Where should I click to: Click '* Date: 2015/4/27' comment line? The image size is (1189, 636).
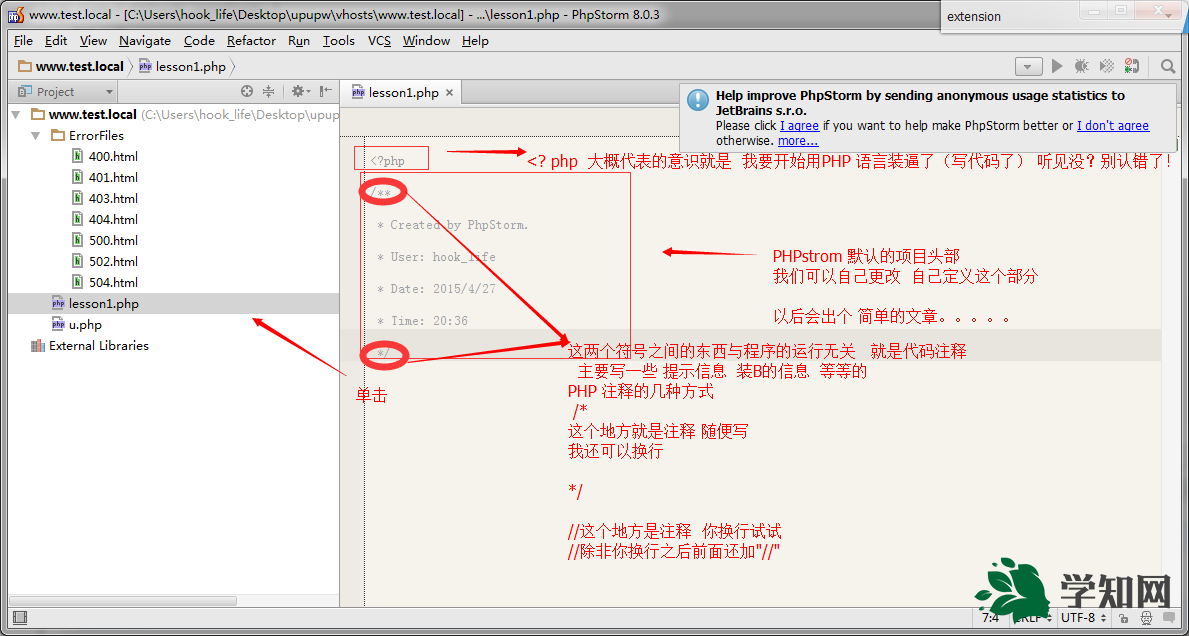coord(436,289)
